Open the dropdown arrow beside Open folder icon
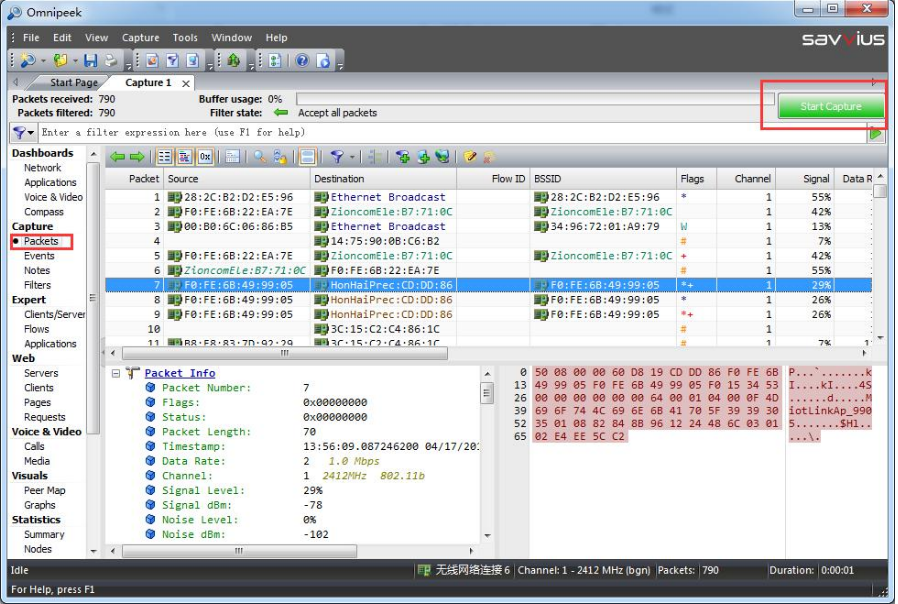 [75, 61]
